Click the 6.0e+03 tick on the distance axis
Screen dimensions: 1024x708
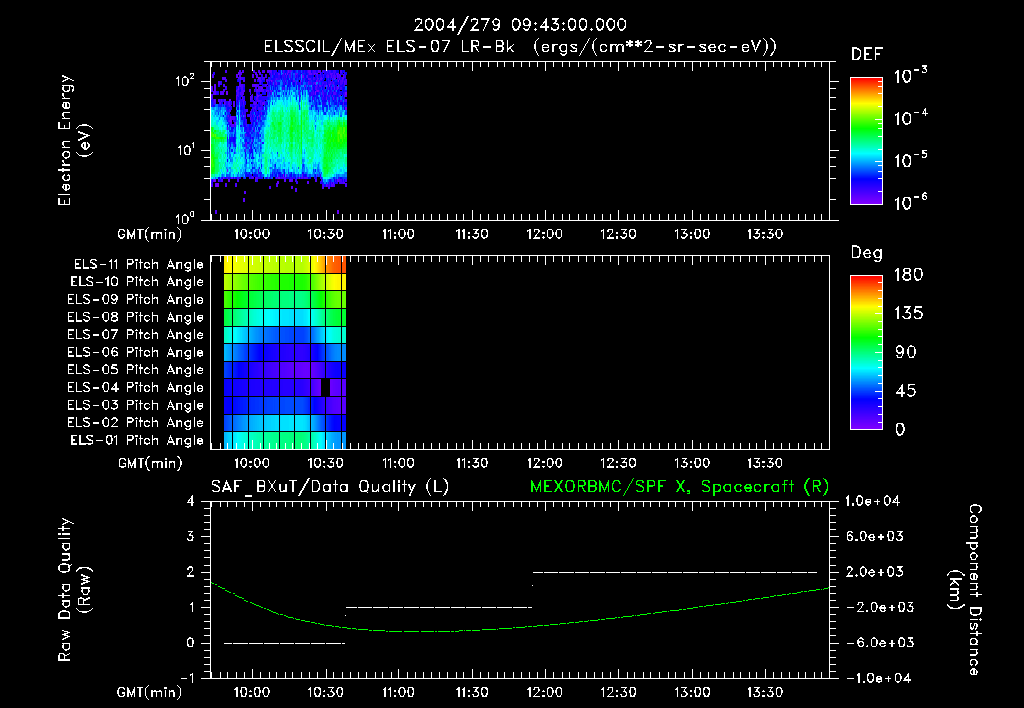click(875, 537)
